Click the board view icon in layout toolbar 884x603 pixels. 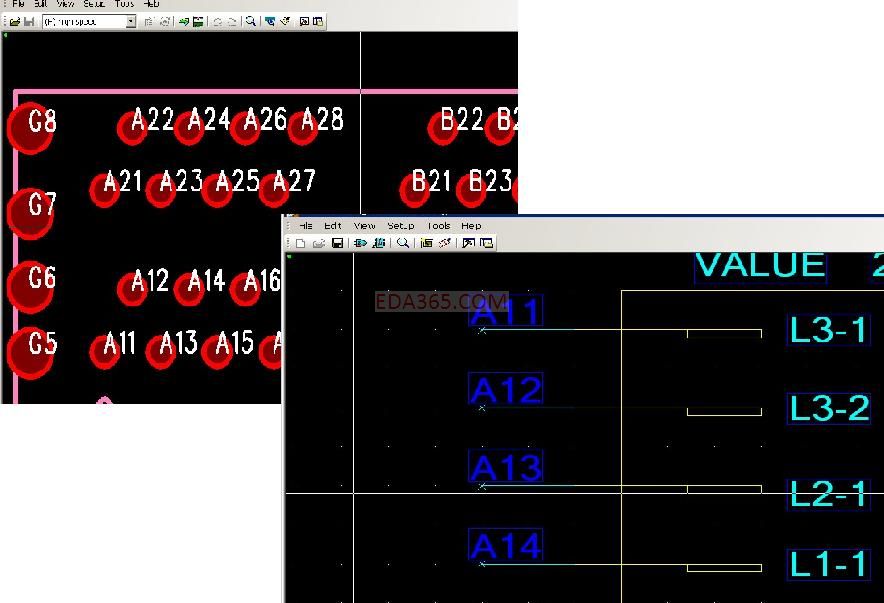(x=270, y=21)
